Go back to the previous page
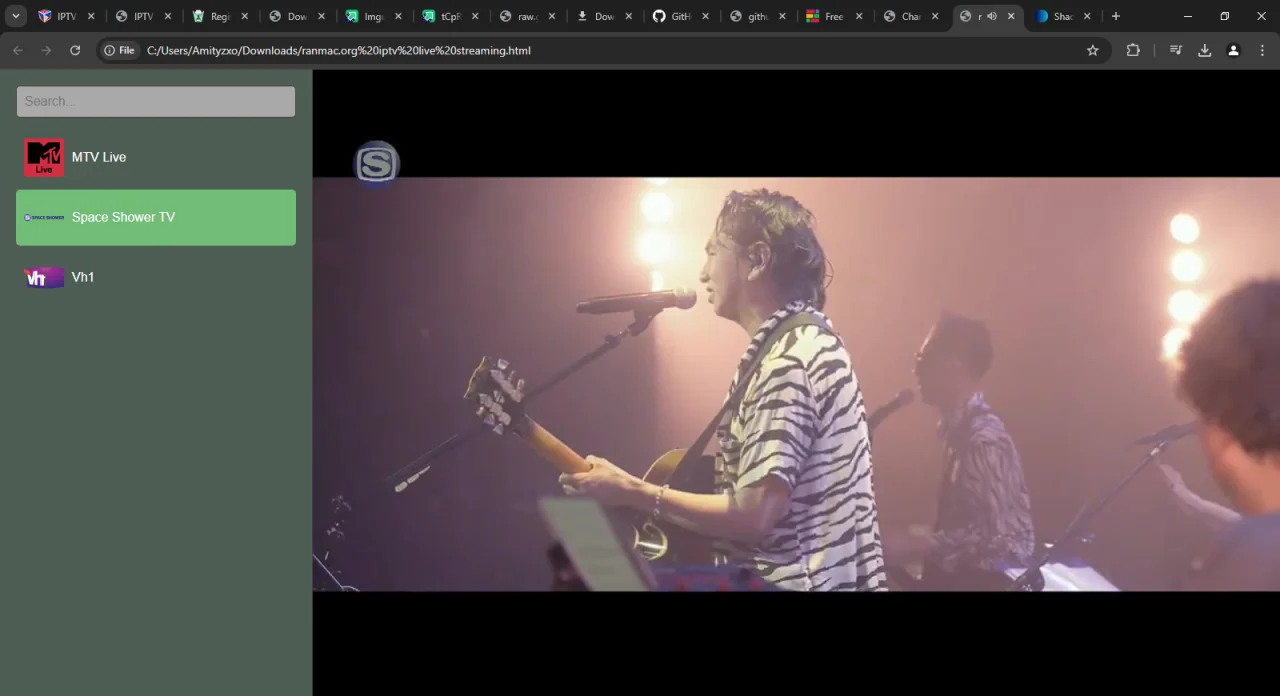 (18, 50)
